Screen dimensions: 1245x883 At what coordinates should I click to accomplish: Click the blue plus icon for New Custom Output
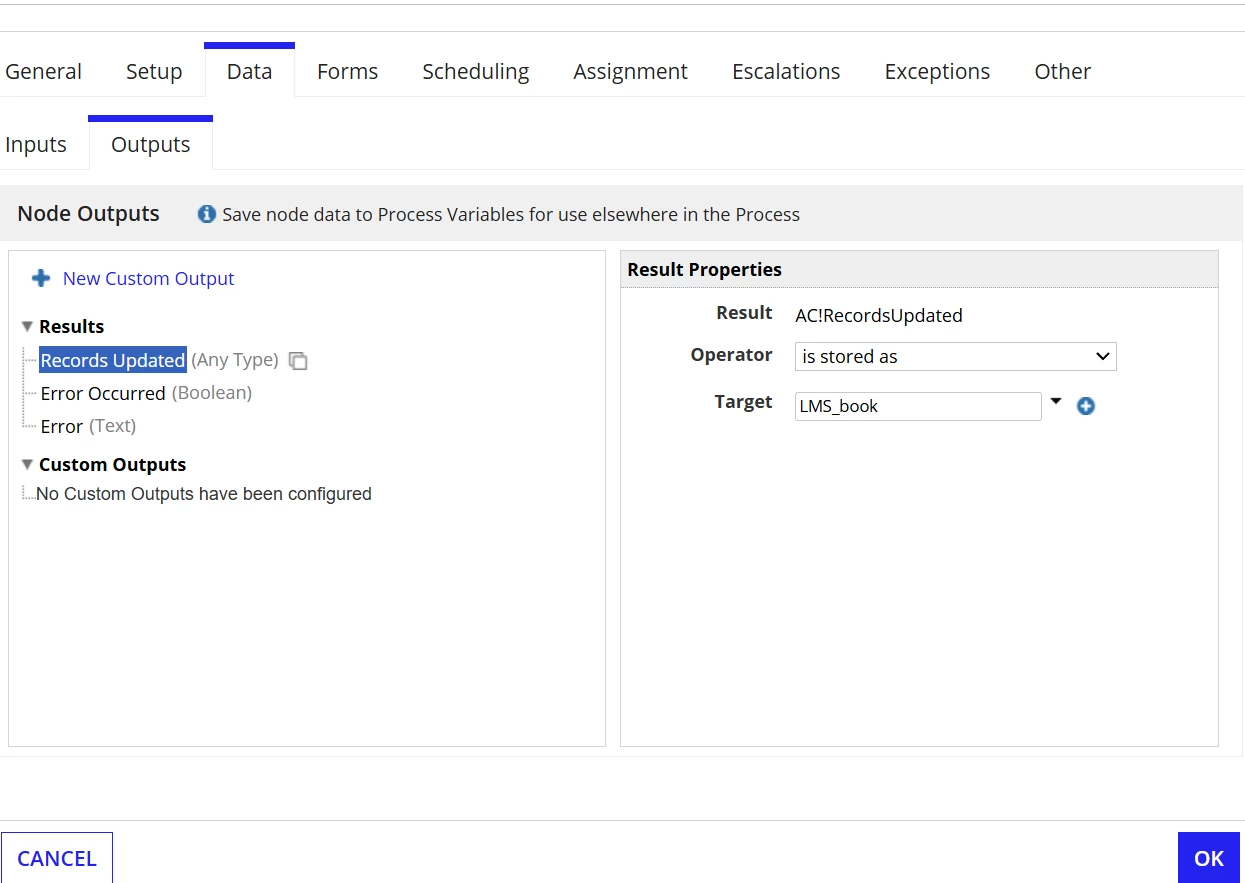click(41, 278)
